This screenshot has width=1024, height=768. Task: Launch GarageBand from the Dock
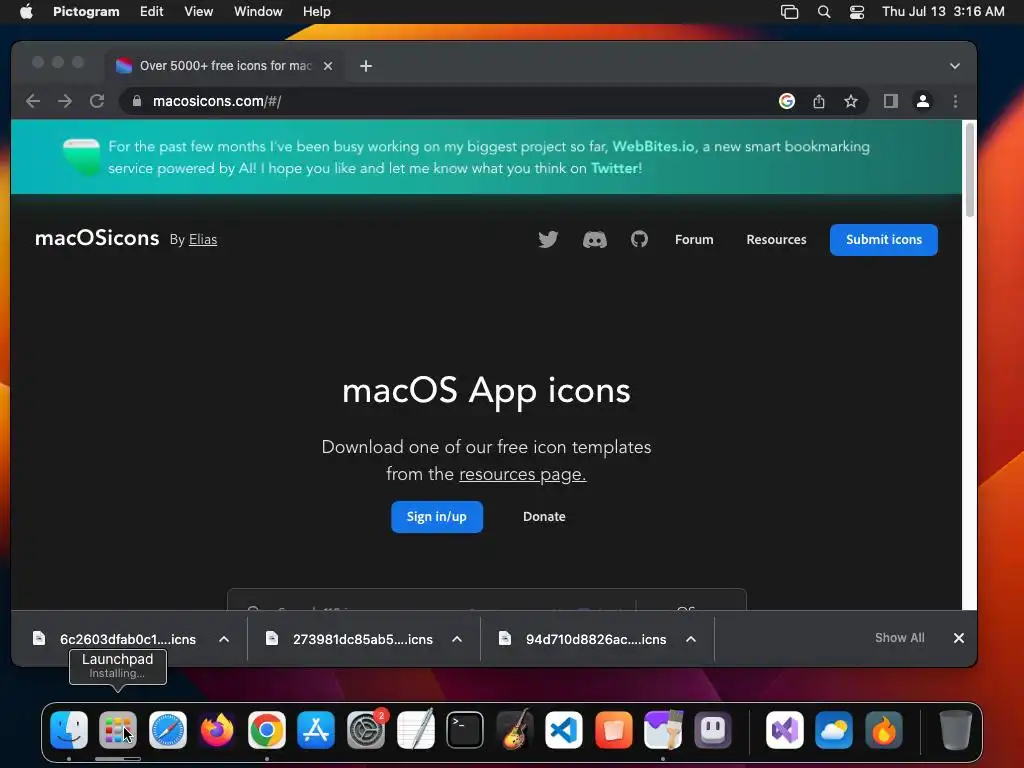(x=515, y=729)
